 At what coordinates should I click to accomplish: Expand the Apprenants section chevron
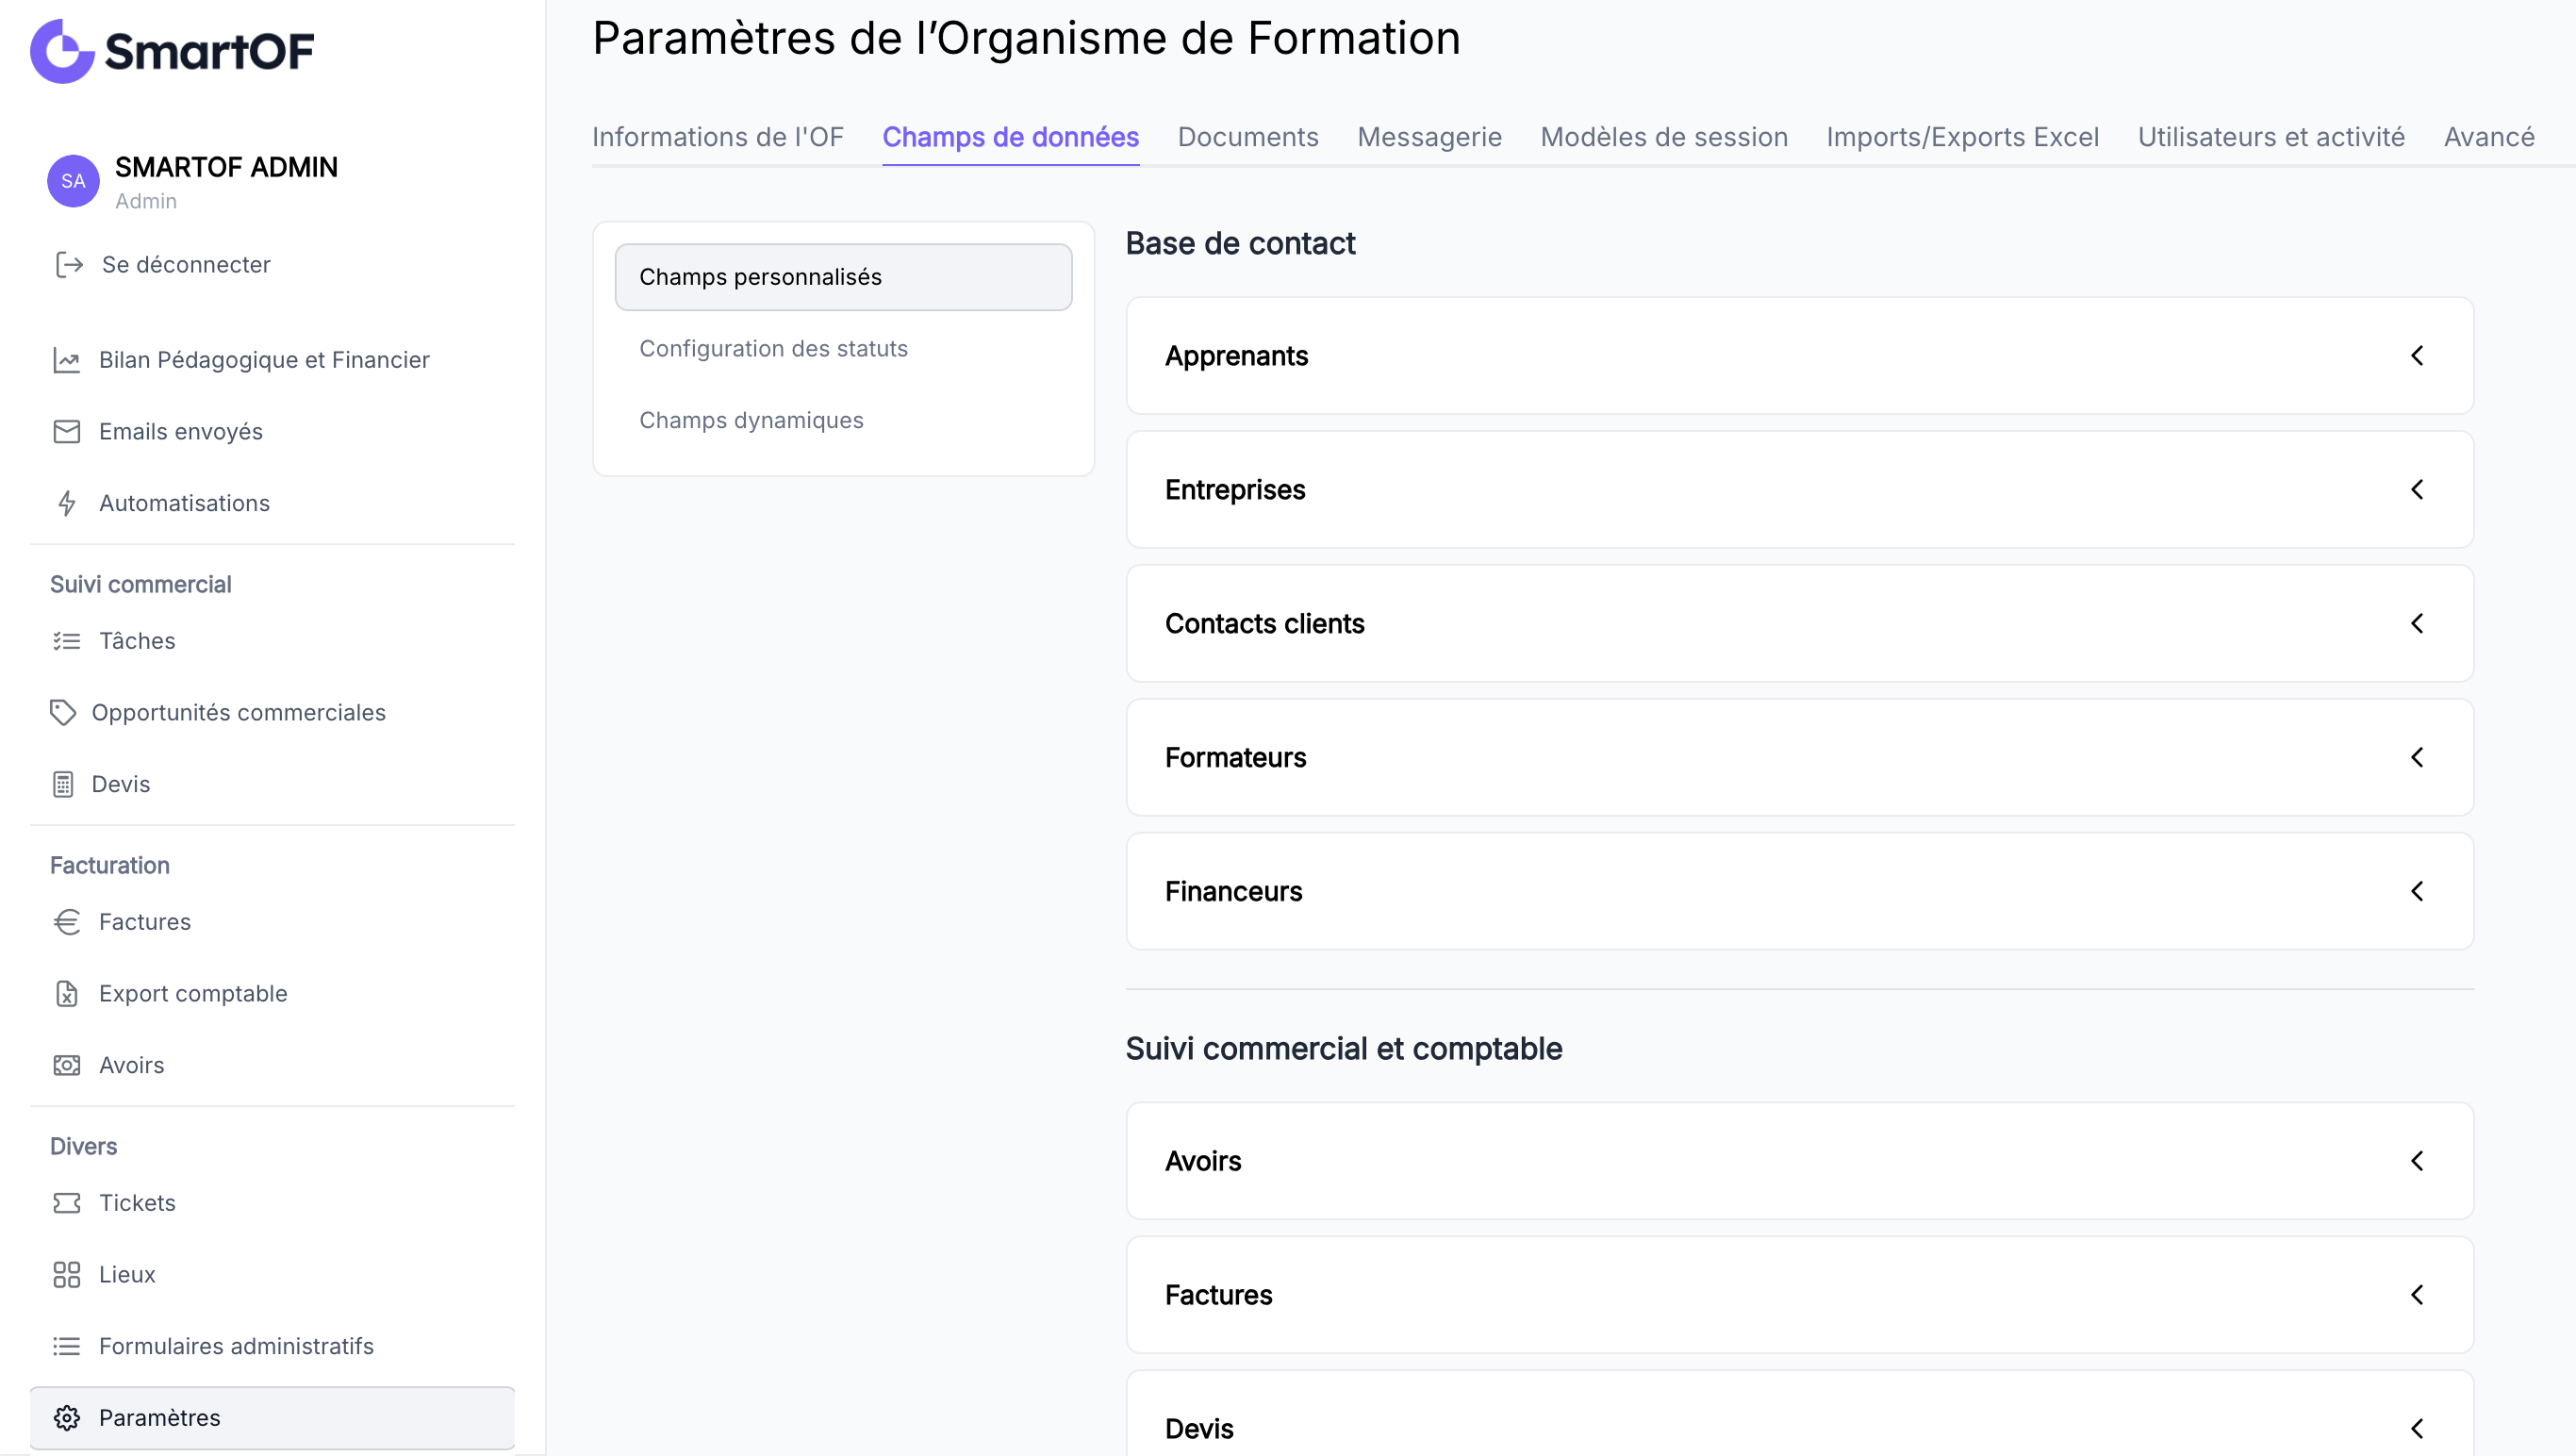point(2417,356)
